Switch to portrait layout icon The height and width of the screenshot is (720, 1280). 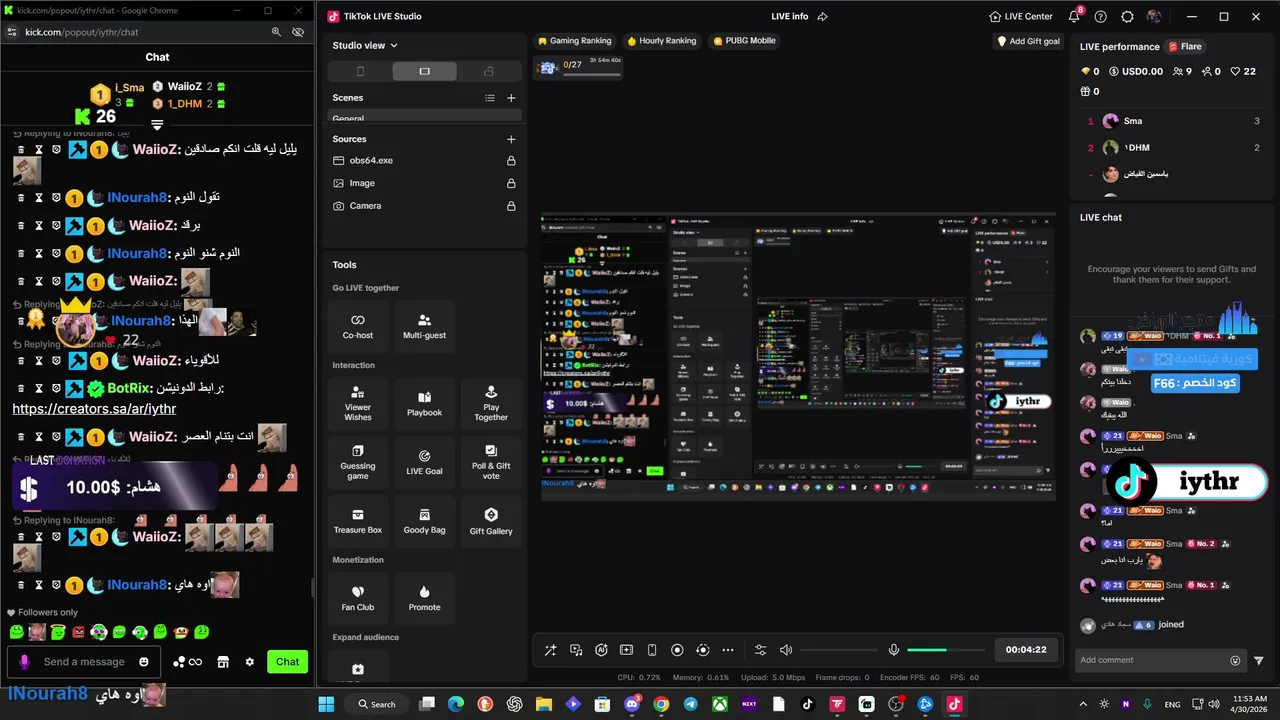coord(361,71)
